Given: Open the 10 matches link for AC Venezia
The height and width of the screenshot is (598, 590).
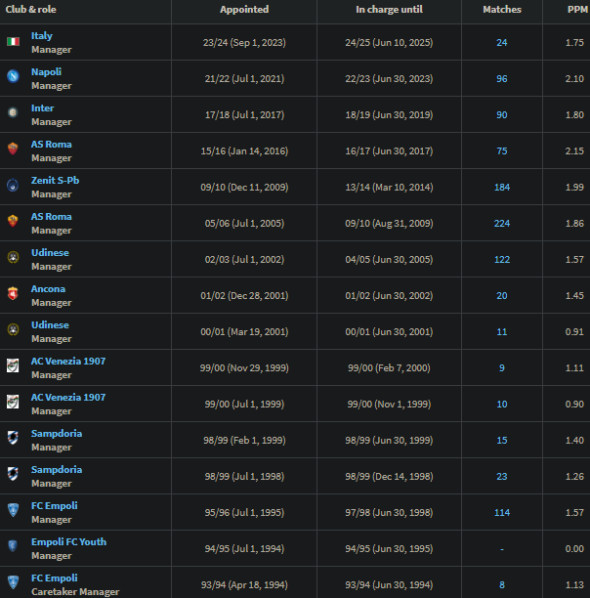Looking at the screenshot, I should 502,404.
